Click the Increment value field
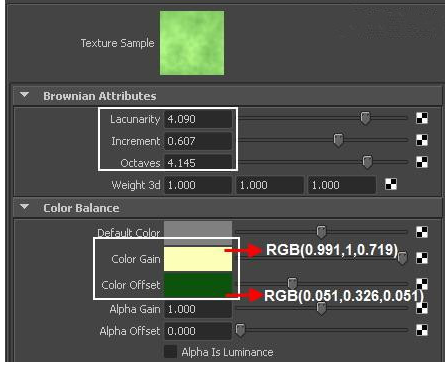Viewport: 445px width, 366px height. pyautogui.click(x=198, y=141)
